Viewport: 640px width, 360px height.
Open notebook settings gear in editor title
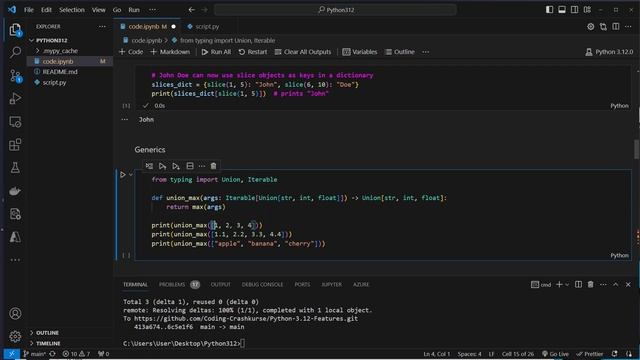click(591, 27)
